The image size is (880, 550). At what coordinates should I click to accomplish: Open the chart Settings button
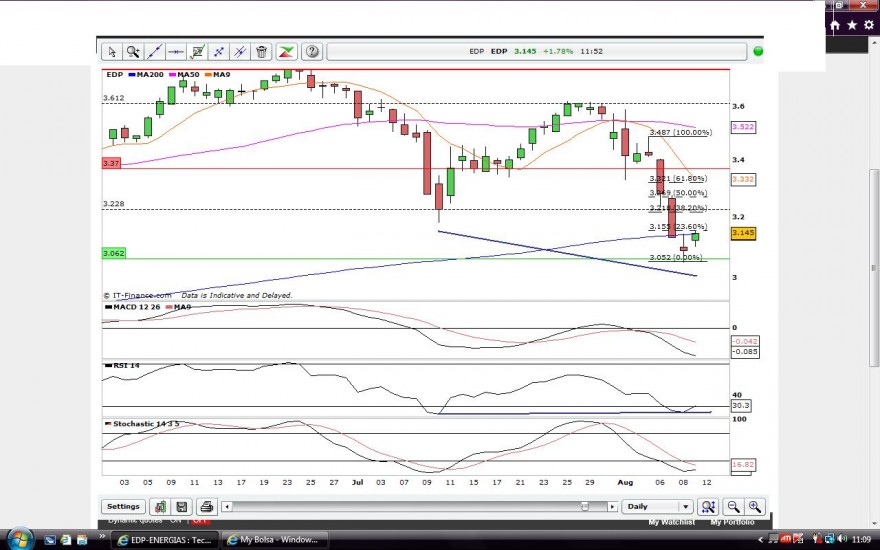(123, 507)
